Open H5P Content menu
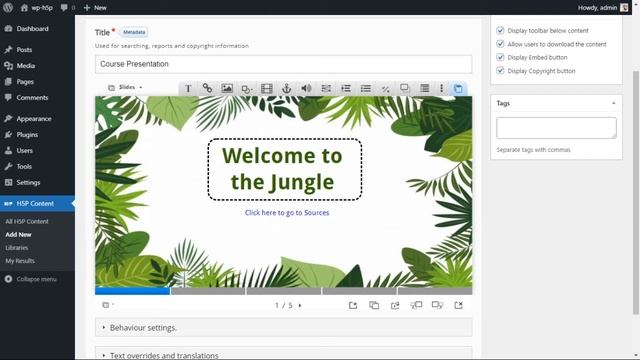This screenshot has height=360, width=640. [x=37, y=203]
